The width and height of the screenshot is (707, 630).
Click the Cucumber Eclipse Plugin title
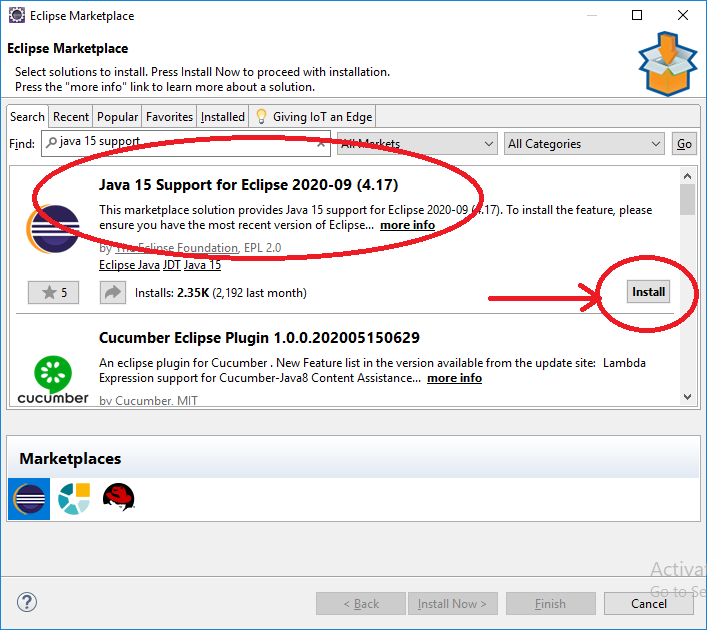(259, 338)
